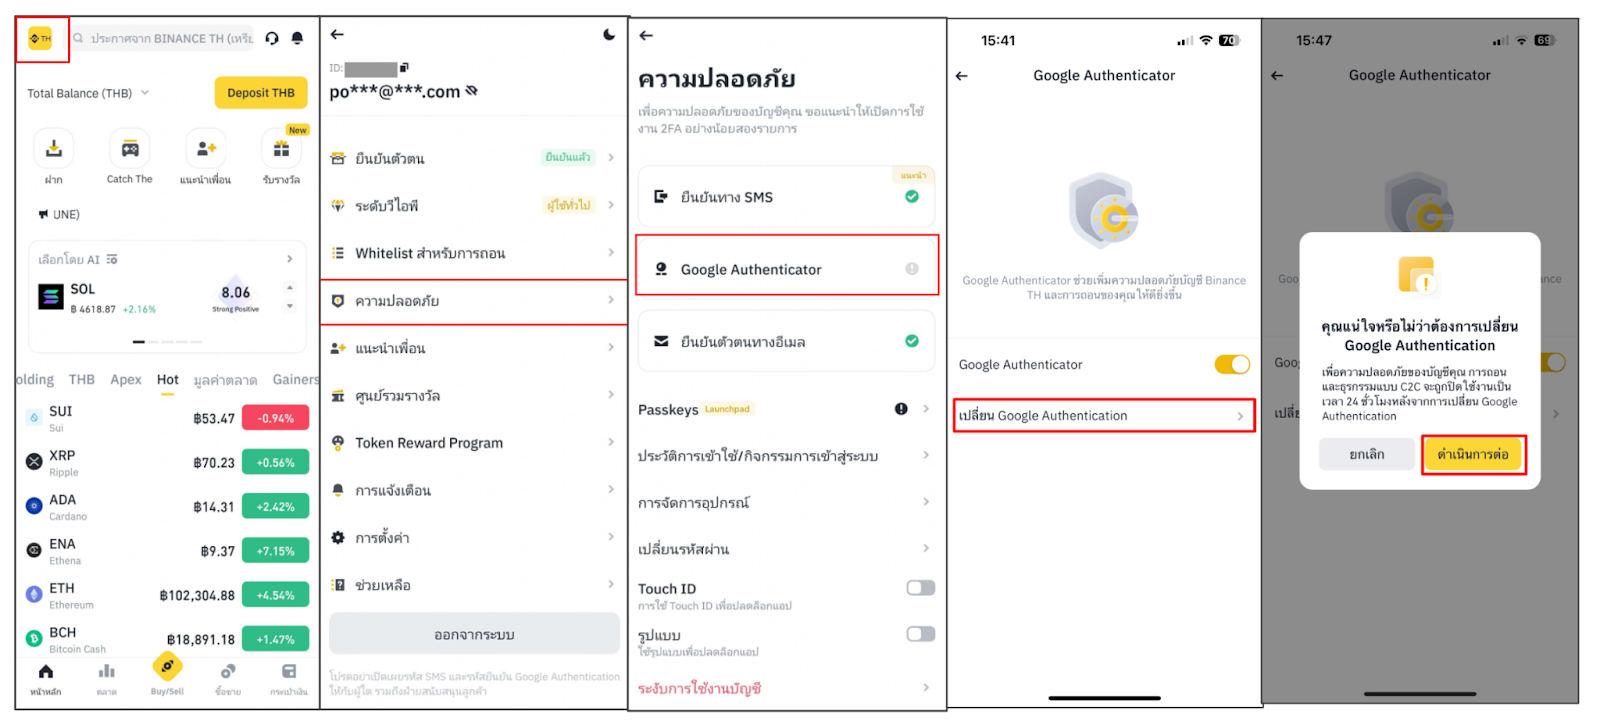
Task: Switch to the Apex market tab
Action: (126, 380)
